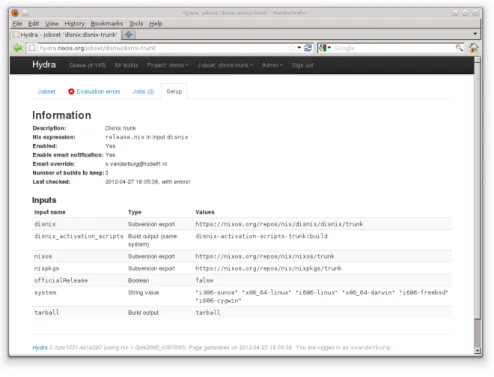494x377 pixels.
Task: Click the officialRelease input name
Action: (x=61, y=280)
